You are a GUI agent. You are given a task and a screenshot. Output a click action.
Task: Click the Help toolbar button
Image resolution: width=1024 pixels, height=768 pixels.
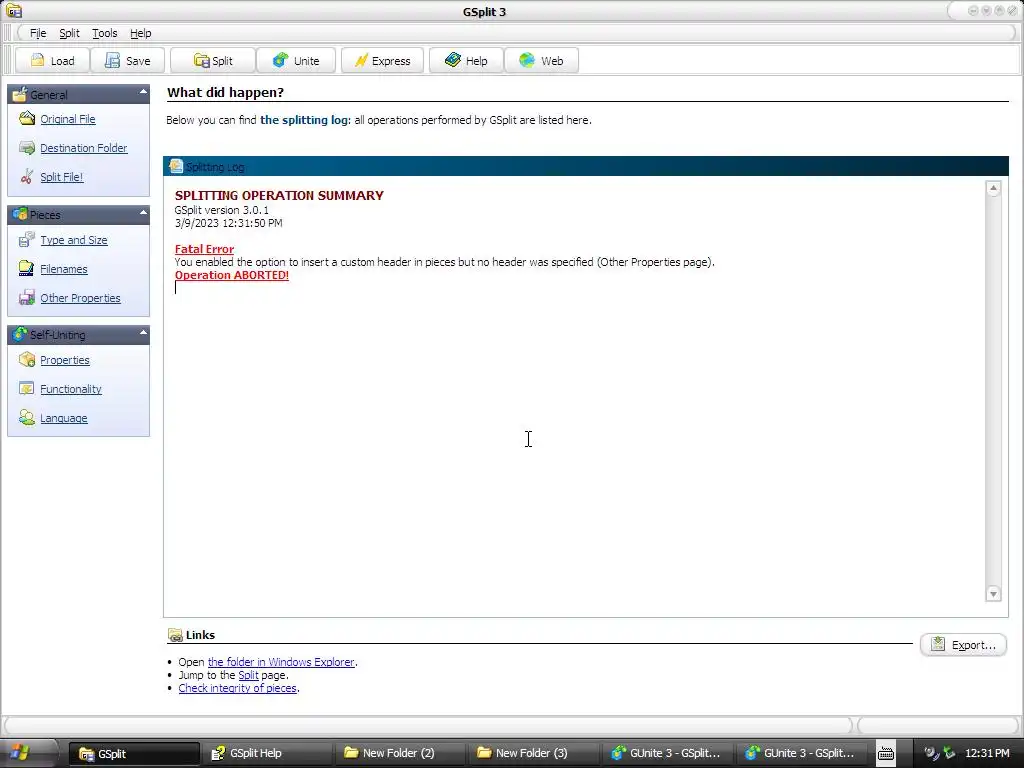point(466,61)
